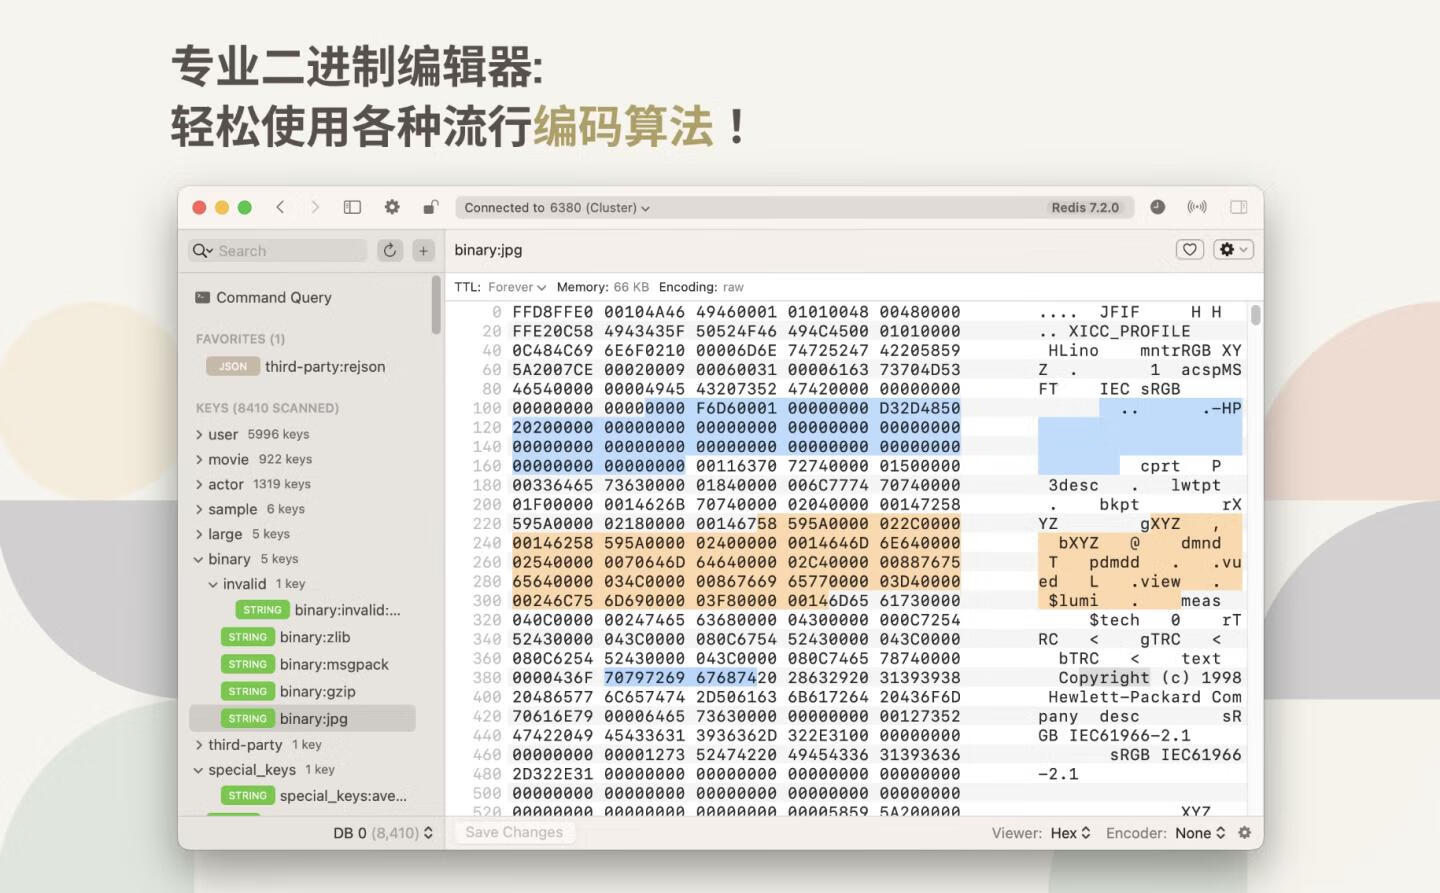
Task: Click the Save Changes button
Action: click(x=514, y=832)
